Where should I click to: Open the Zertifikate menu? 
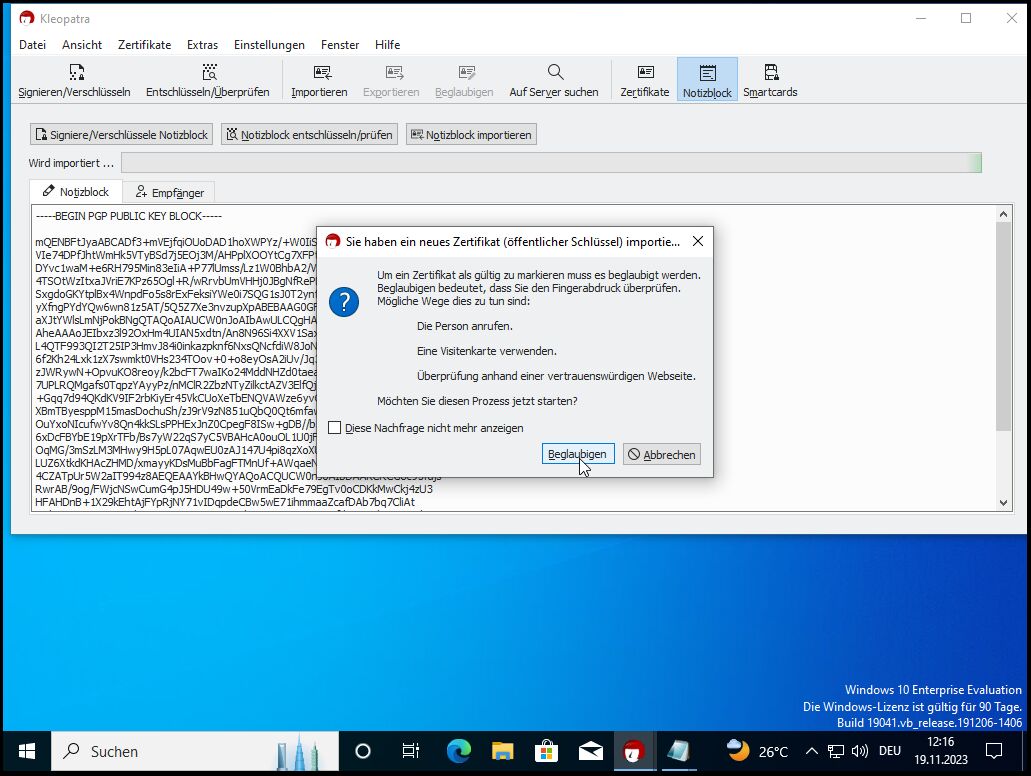pyautogui.click(x=144, y=45)
